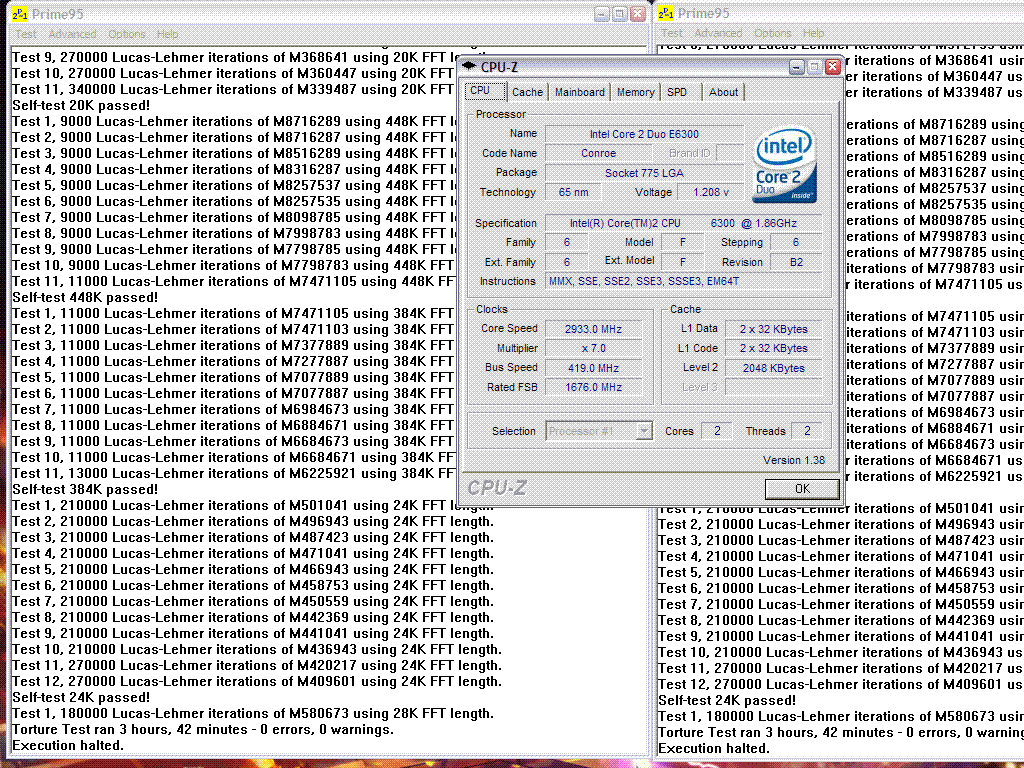Click "Self-test 448K passed!" in left Prime95 window
Screen dimensions: 1024x768
click(85, 297)
